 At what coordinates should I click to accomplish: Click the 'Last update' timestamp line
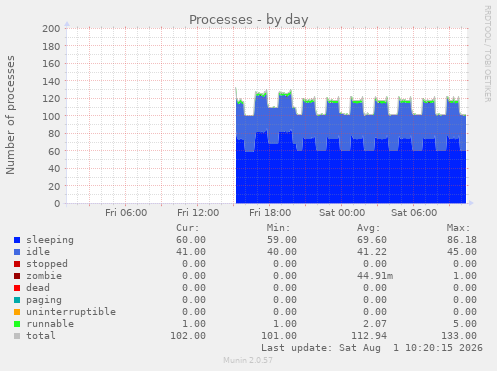click(x=372, y=348)
